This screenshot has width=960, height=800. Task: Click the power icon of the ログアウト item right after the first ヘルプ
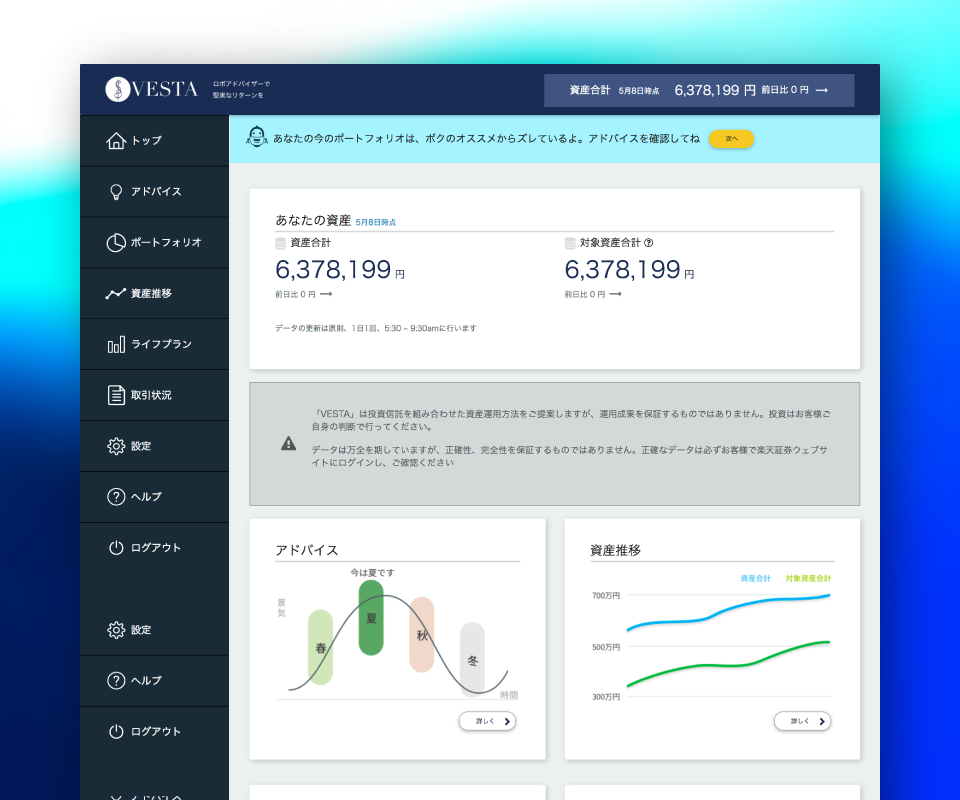pos(116,548)
